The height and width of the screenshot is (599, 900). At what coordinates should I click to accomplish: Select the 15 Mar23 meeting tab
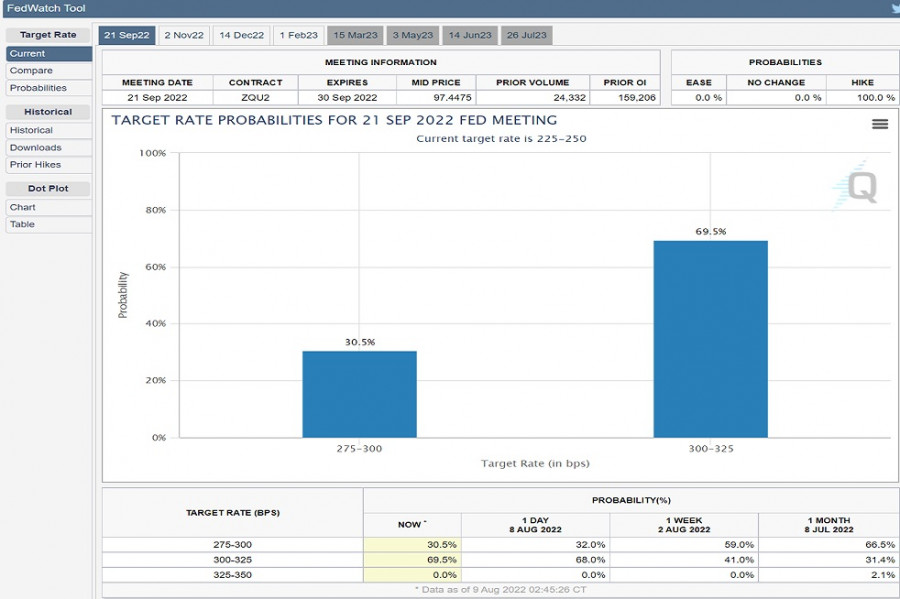(356, 35)
